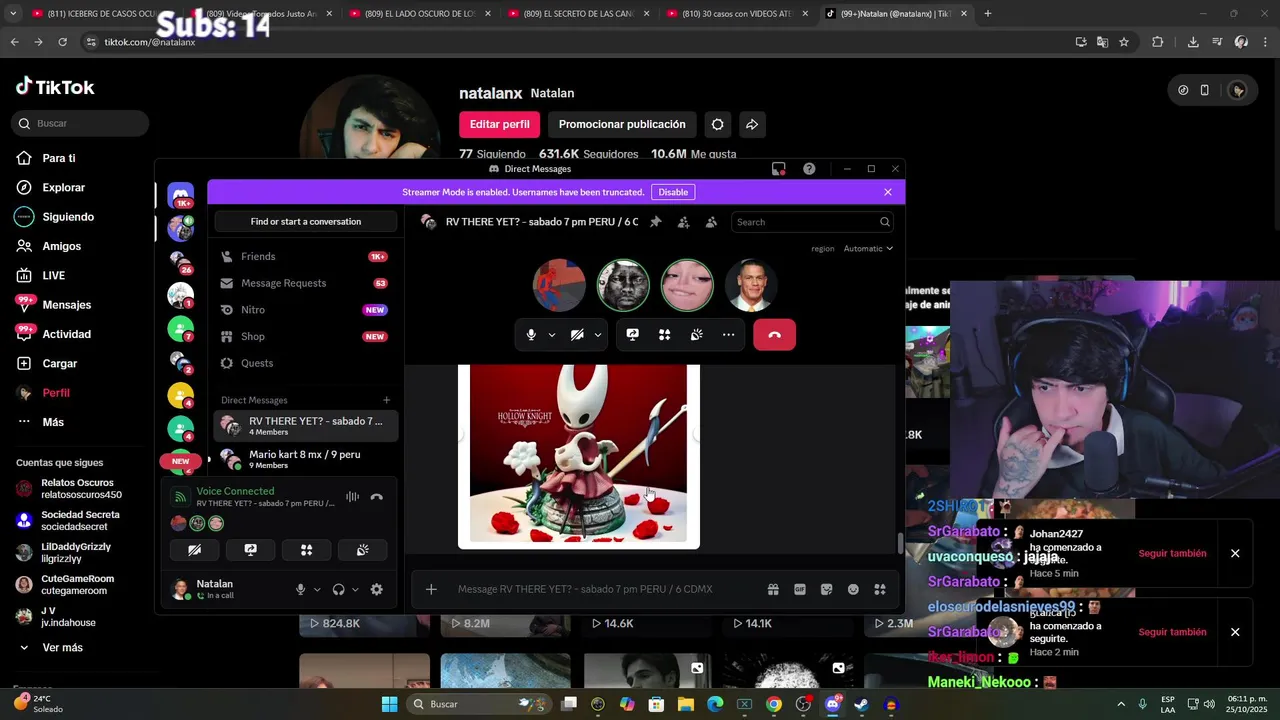Open Discord User Settings gear
Screen dimensions: 1280x720
tap(376, 590)
